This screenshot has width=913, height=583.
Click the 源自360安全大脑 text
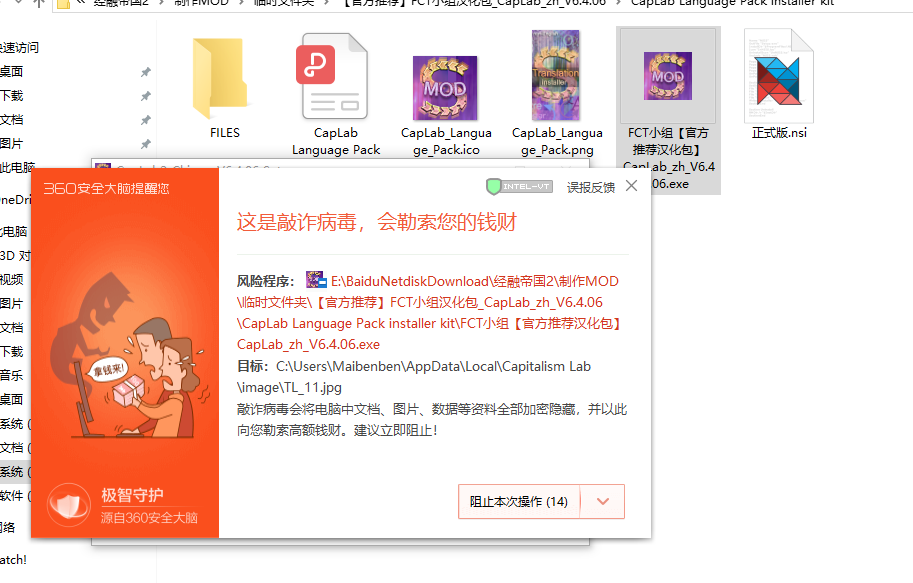pos(149,518)
